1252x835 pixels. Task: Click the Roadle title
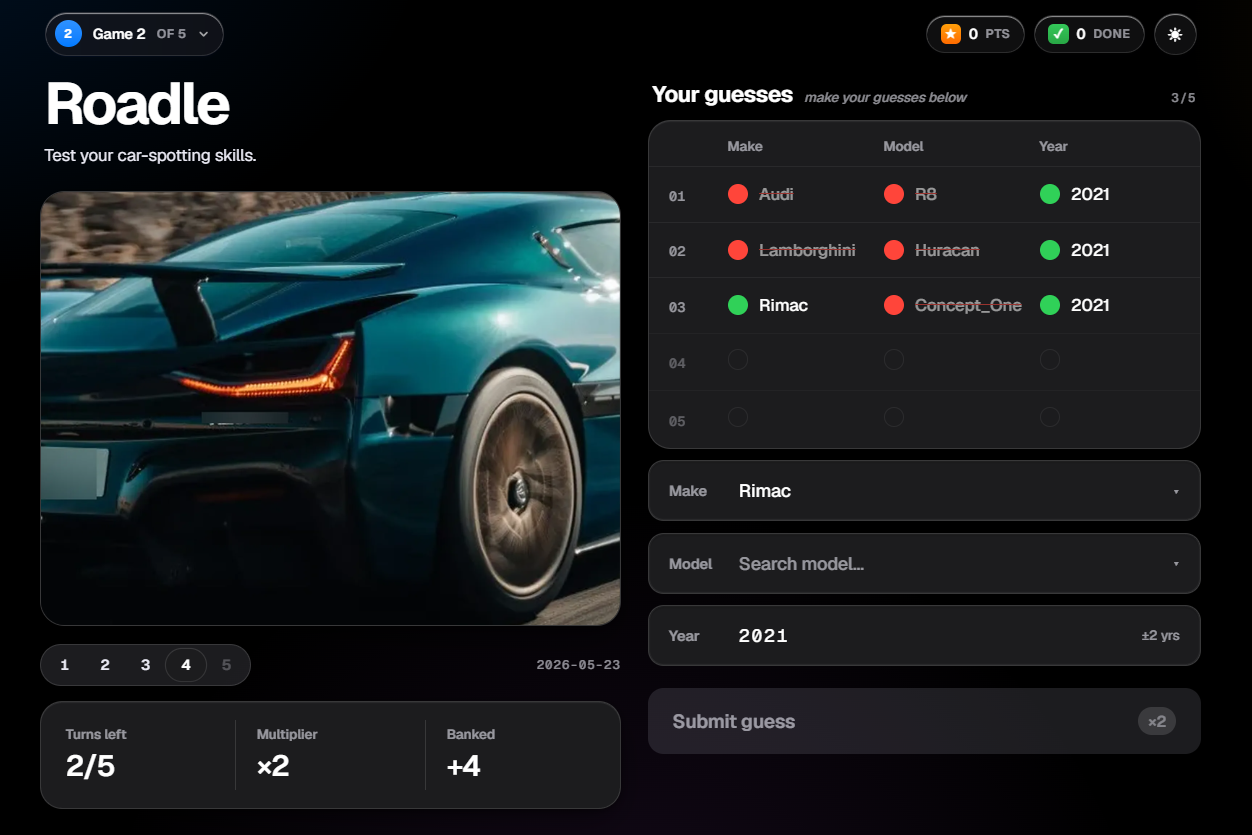[x=137, y=104]
